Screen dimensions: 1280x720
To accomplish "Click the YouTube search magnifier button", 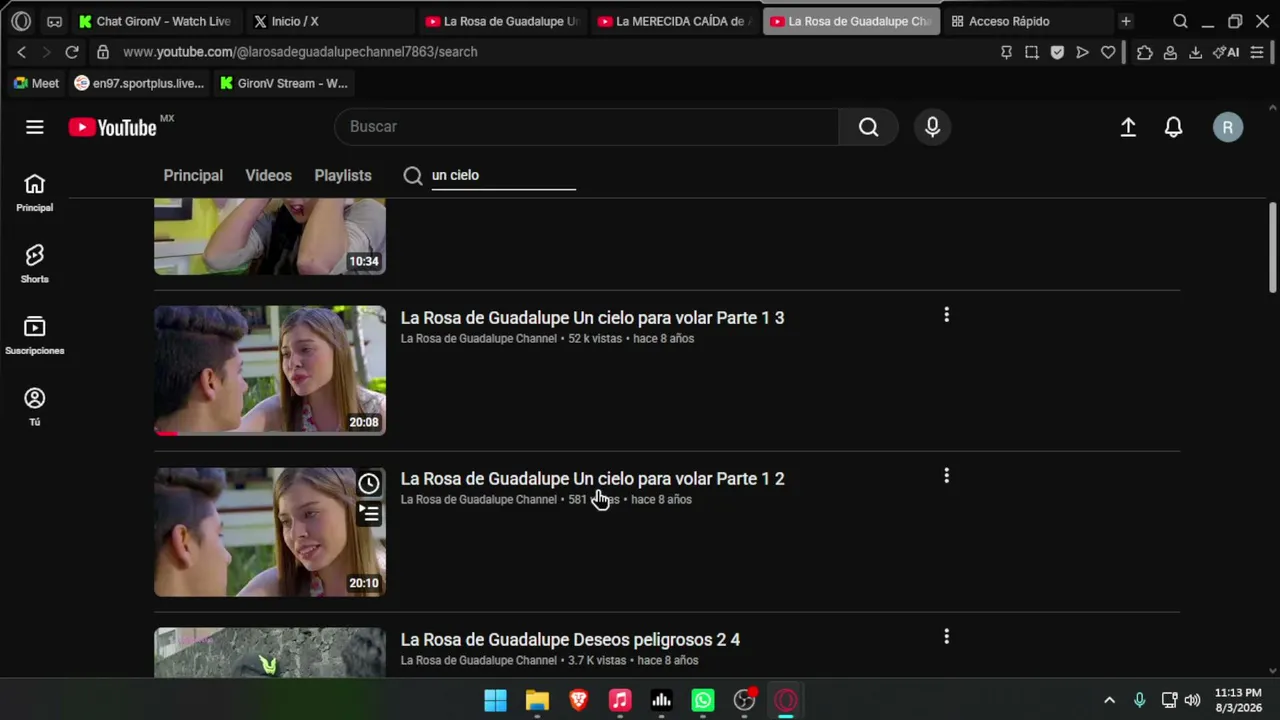I will click(x=868, y=127).
